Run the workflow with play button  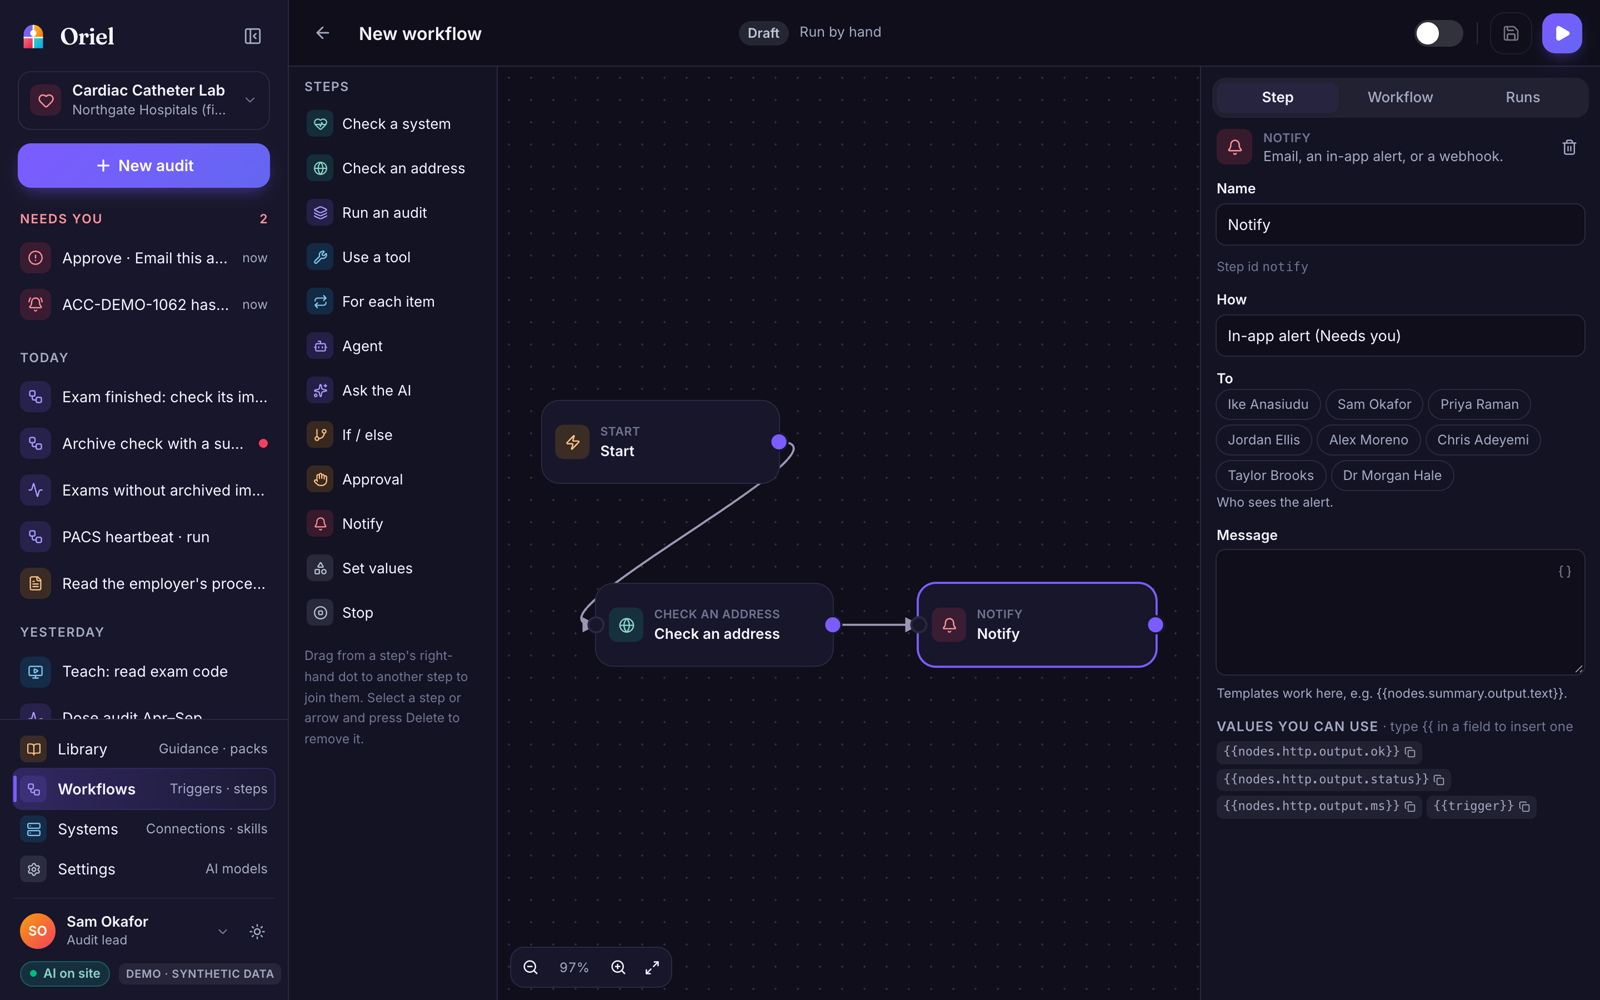[x=1562, y=33]
